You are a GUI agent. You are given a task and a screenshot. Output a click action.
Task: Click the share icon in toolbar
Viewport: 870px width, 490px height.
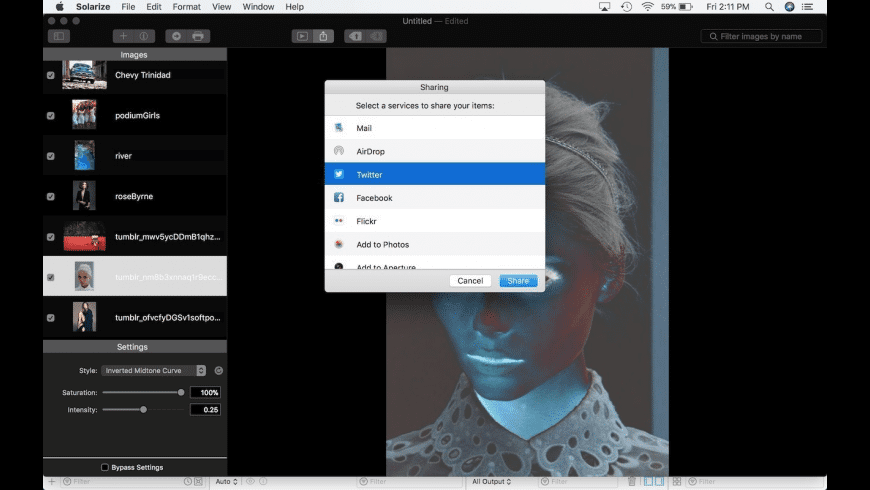324,36
